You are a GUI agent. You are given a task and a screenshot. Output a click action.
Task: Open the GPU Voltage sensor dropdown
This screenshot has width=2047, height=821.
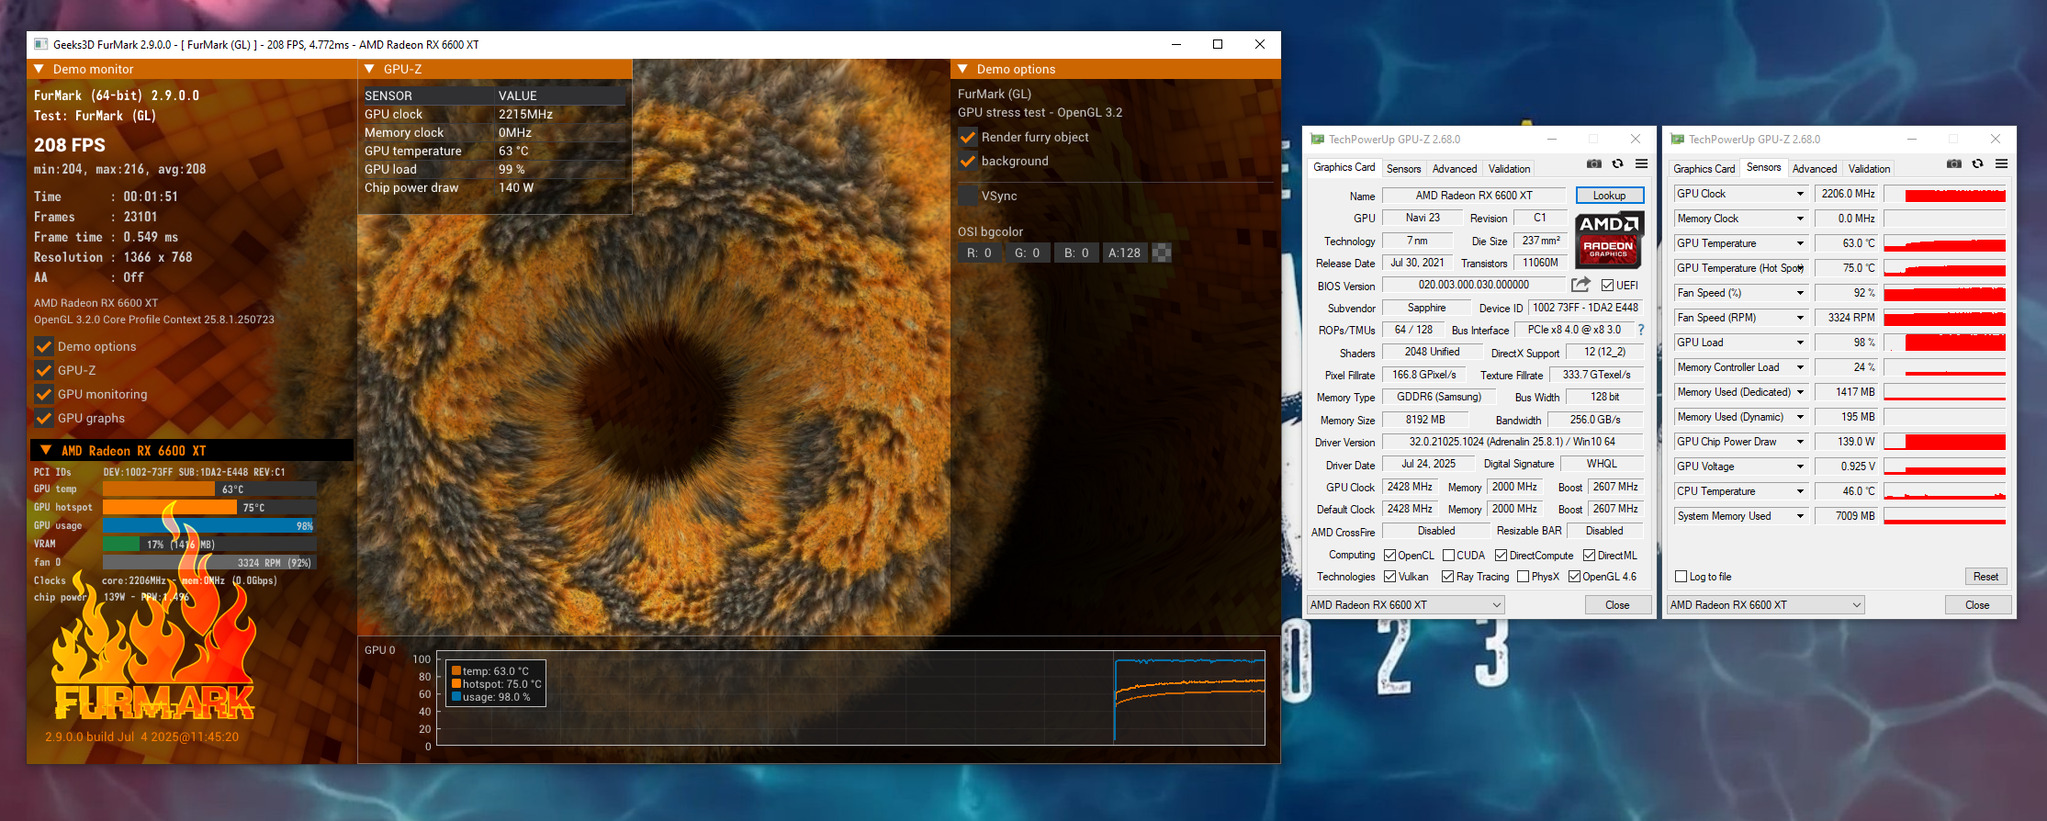click(1800, 467)
